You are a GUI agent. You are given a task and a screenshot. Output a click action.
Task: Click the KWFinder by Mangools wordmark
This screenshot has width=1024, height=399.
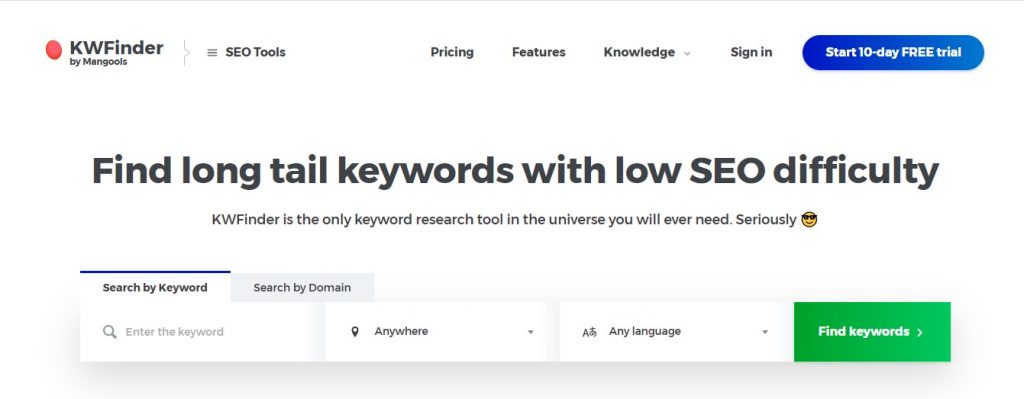(x=116, y=52)
